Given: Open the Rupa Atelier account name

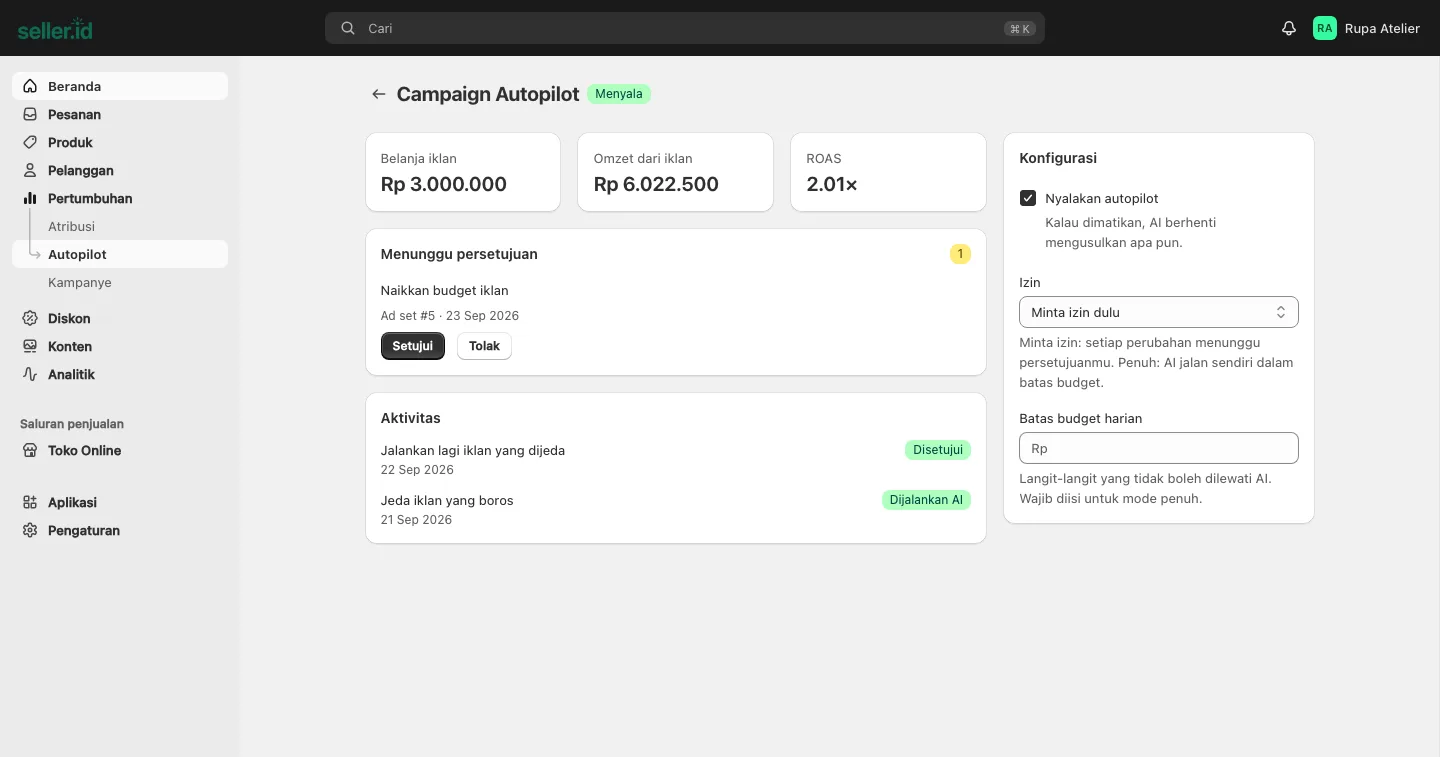Looking at the screenshot, I should click(1382, 28).
